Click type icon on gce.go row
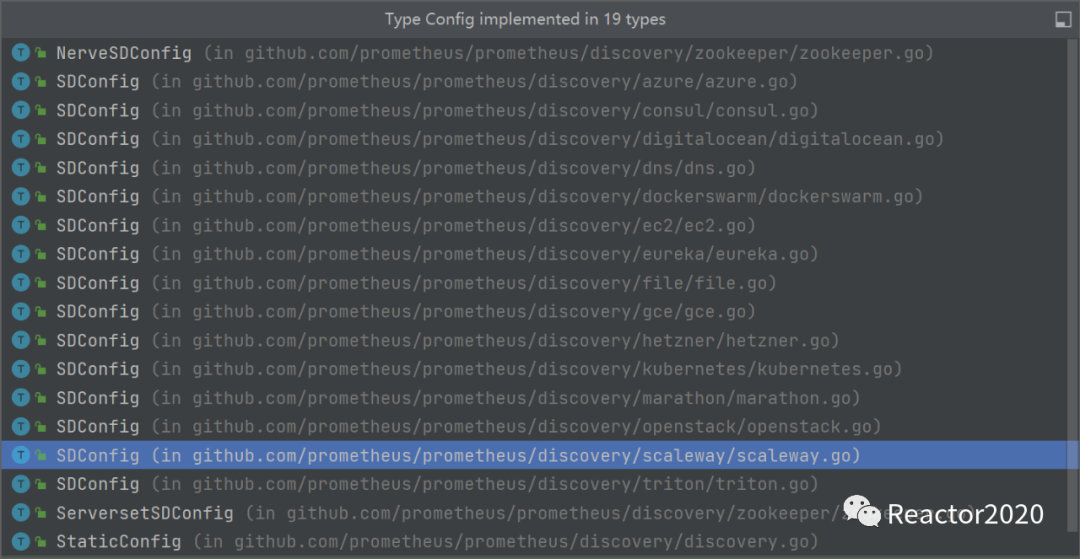This screenshot has width=1080, height=559. [x=21, y=311]
